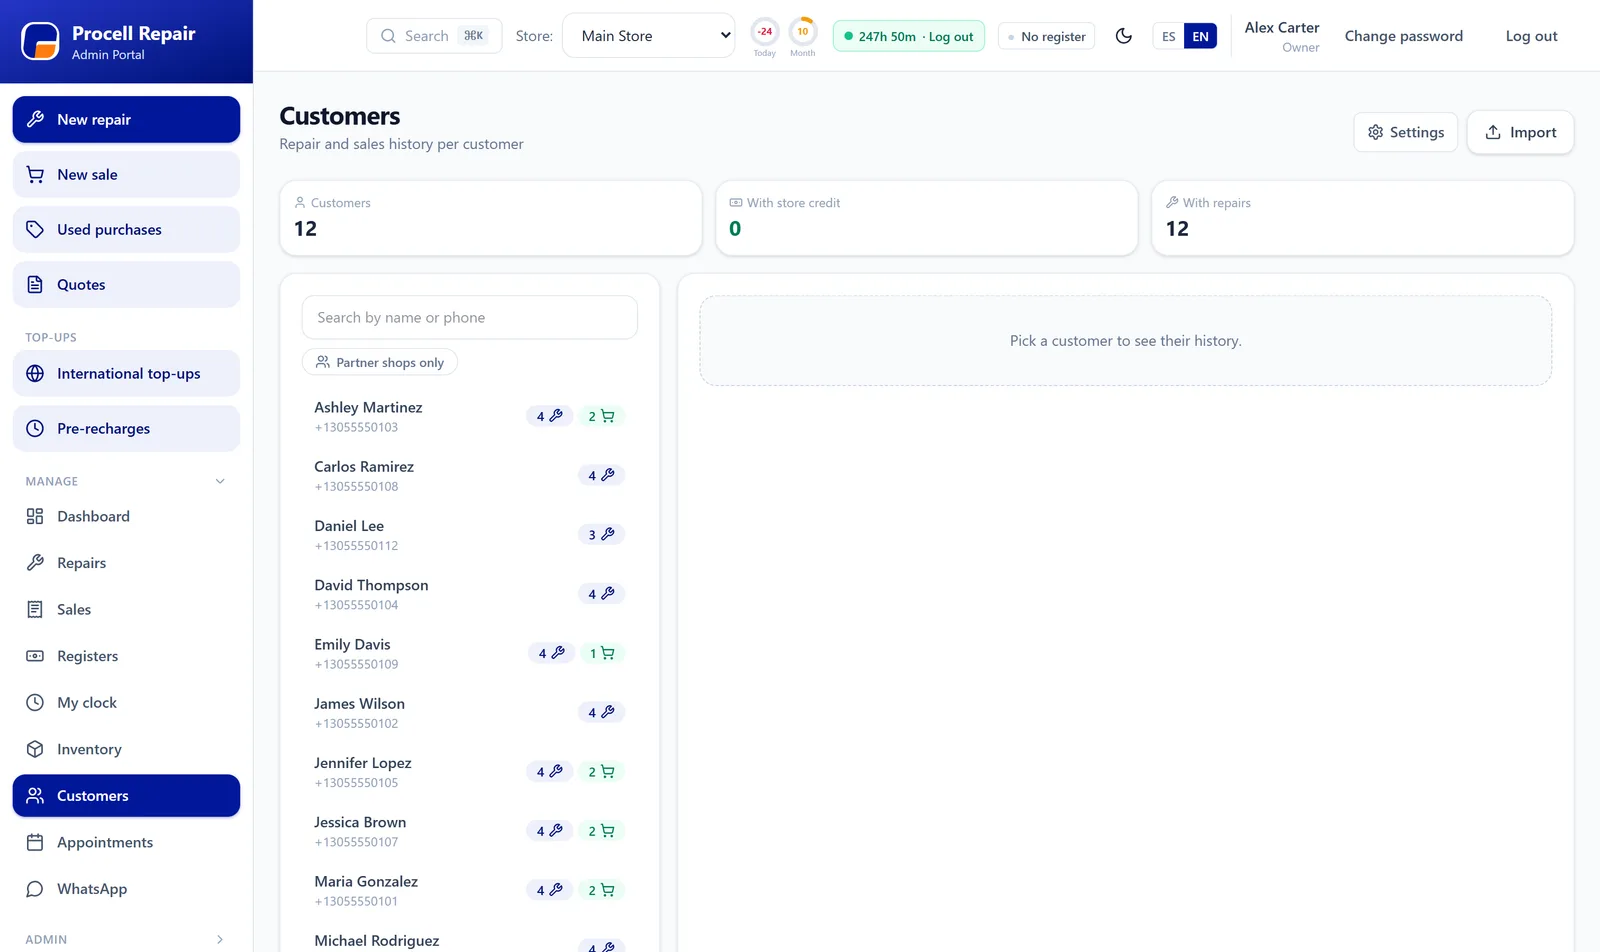1600x952 pixels.
Task: Select customer Jessica Brown
Action: pyautogui.click(x=469, y=831)
